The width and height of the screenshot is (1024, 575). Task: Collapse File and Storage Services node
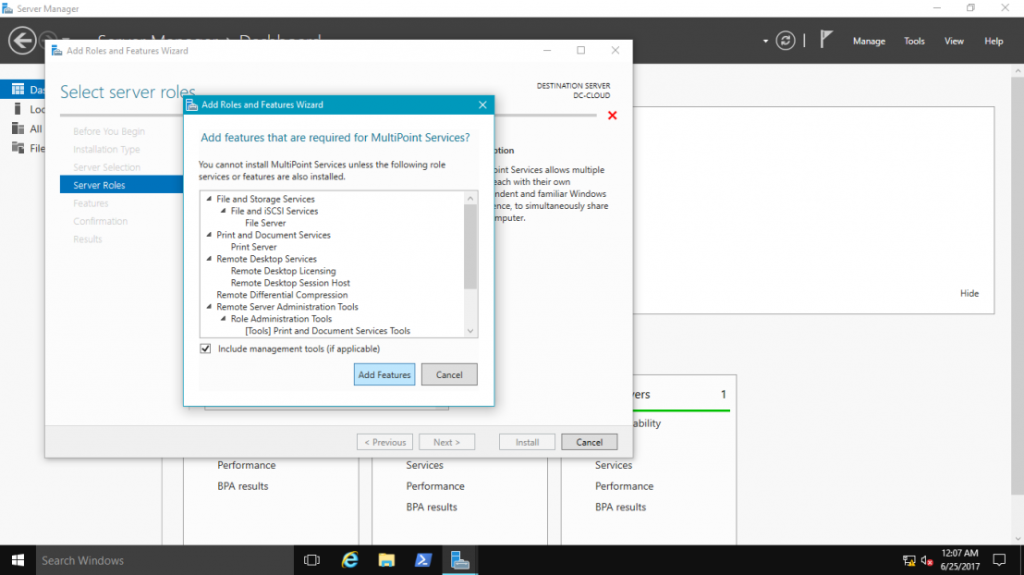coord(209,199)
